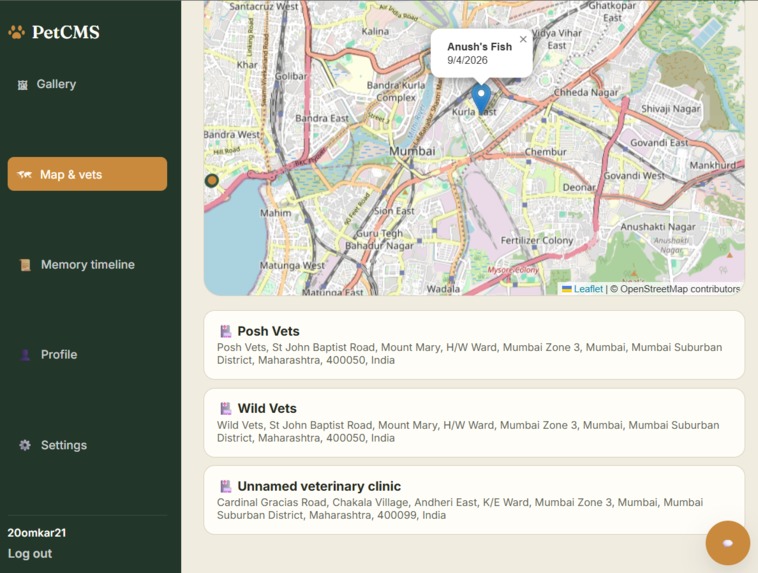Click the Unnamed veterinary clinic icon
The height and width of the screenshot is (573, 758).
click(226, 486)
